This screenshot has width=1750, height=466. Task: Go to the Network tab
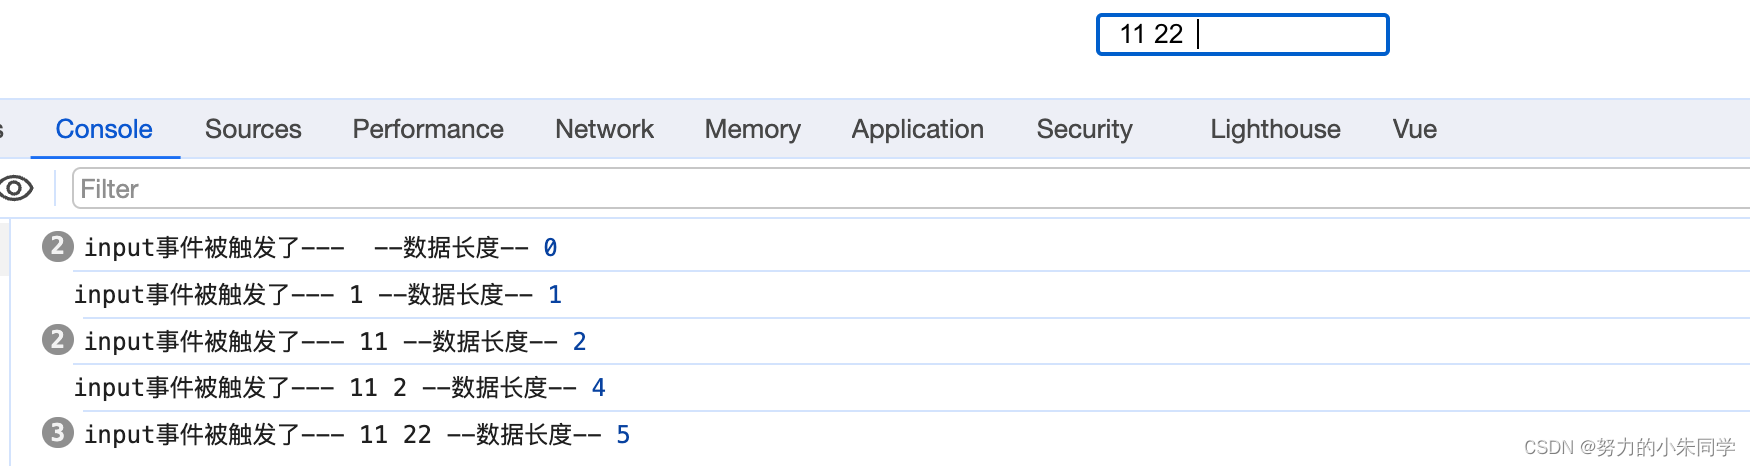click(604, 129)
